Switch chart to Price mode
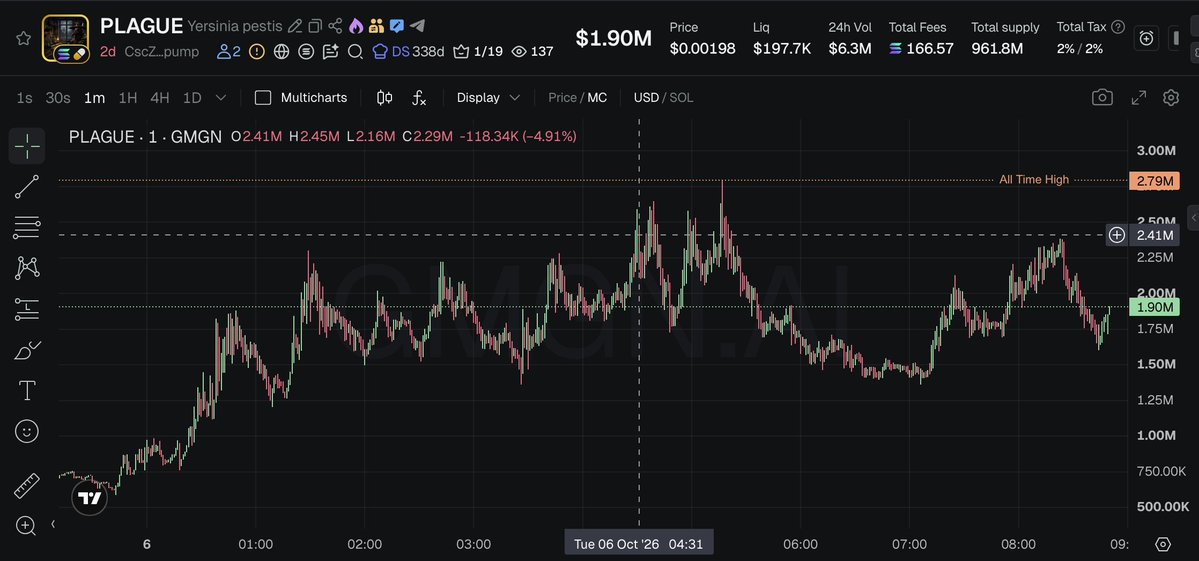The width and height of the screenshot is (1199, 561). tap(562, 98)
